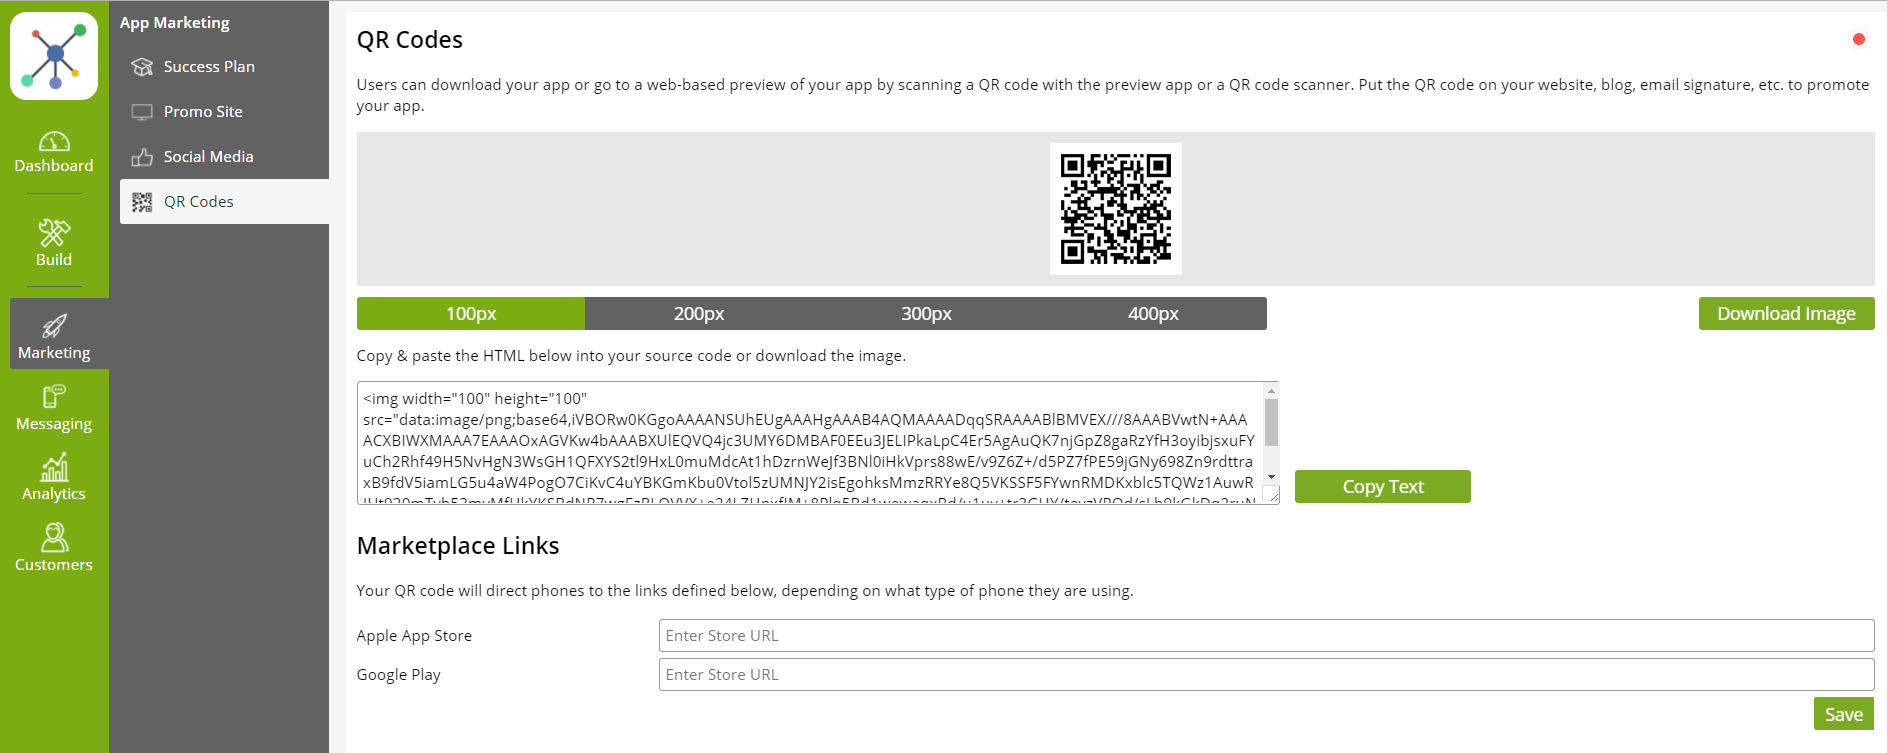Open the Customers section
The width and height of the screenshot is (1887, 753).
[54, 548]
